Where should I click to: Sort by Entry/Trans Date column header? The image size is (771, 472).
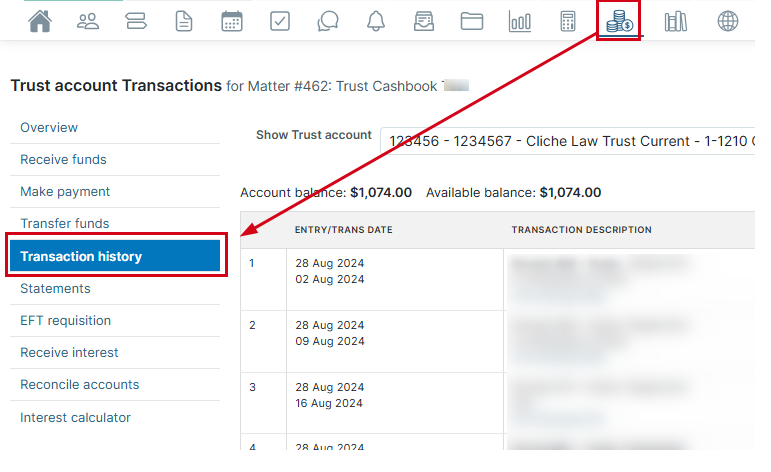[x=343, y=230]
